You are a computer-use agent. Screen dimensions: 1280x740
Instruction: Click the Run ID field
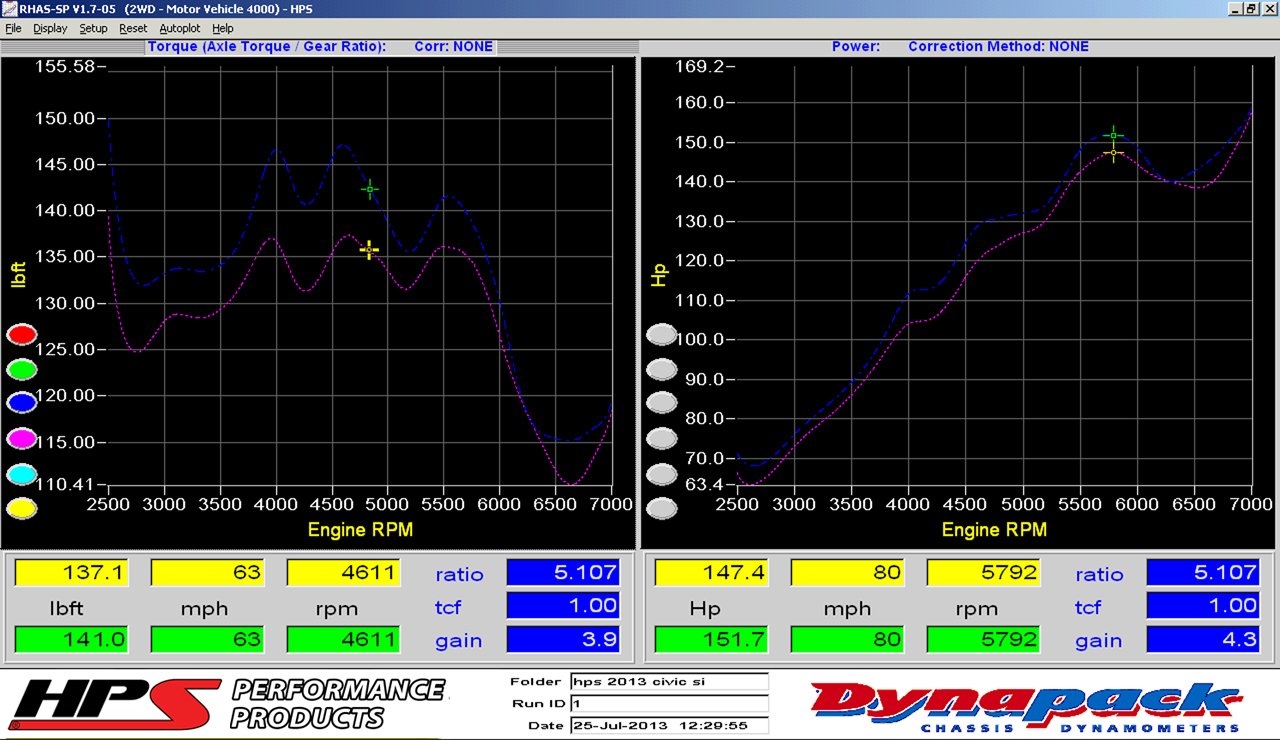pyautogui.click(x=669, y=704)
